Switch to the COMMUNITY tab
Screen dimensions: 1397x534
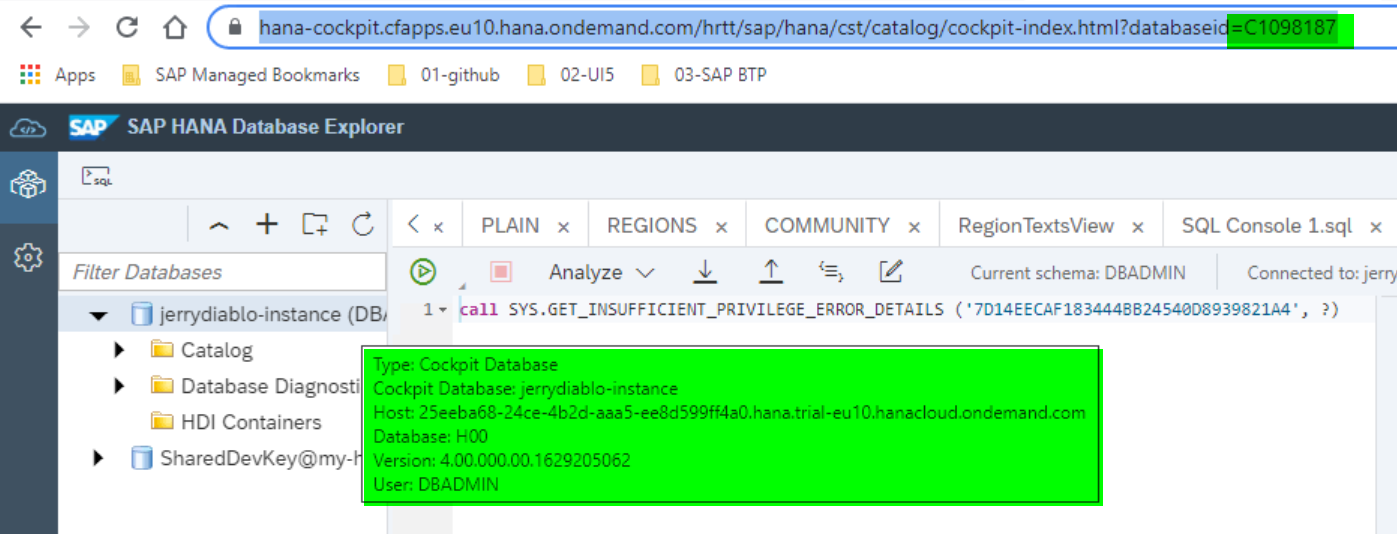[x=827, y=226]
